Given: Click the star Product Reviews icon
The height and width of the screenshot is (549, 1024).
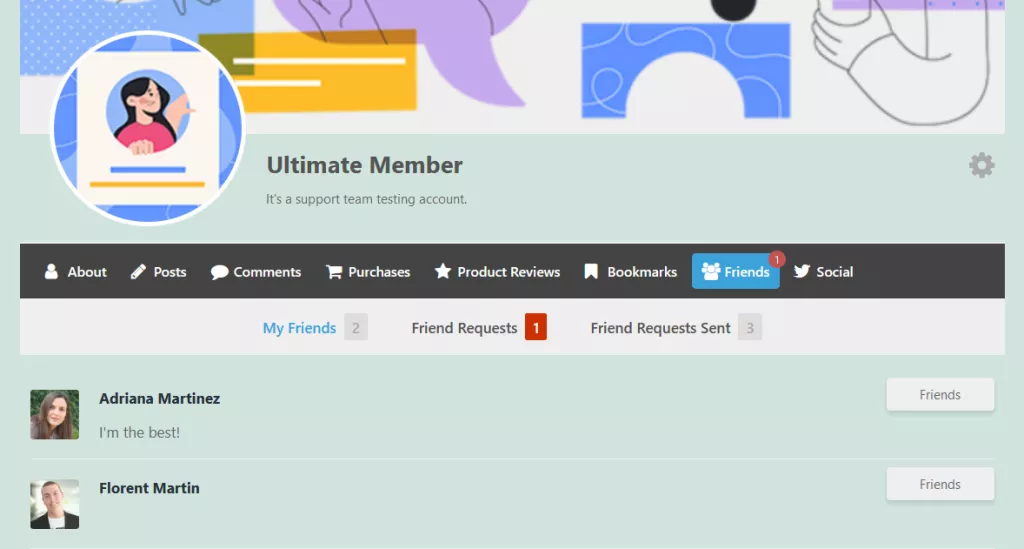Looking at the screenshot, I should [x=443, y=272].
